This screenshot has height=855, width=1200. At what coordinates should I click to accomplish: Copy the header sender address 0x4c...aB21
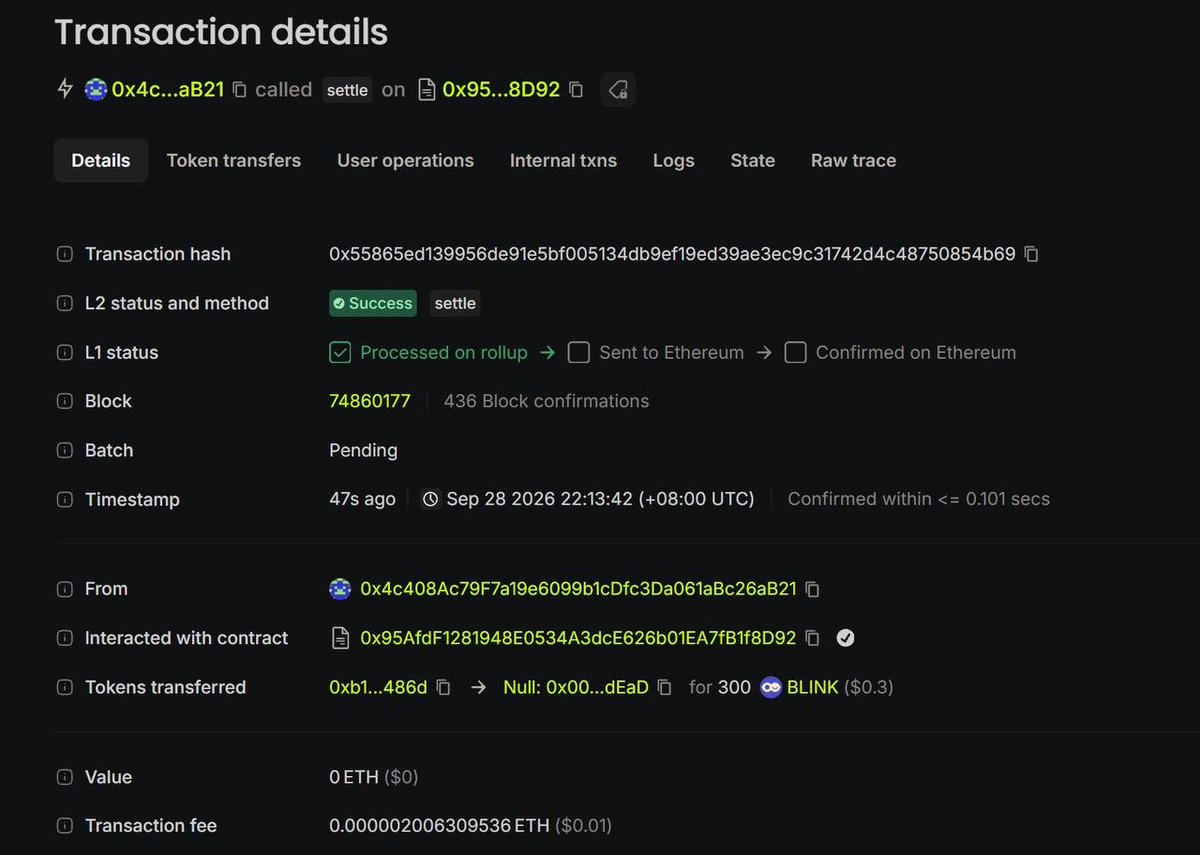(x=240, y=90)
